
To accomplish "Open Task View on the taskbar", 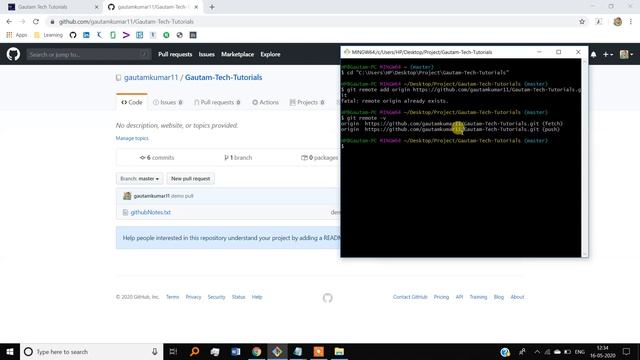I will click(x=173, y=351).
